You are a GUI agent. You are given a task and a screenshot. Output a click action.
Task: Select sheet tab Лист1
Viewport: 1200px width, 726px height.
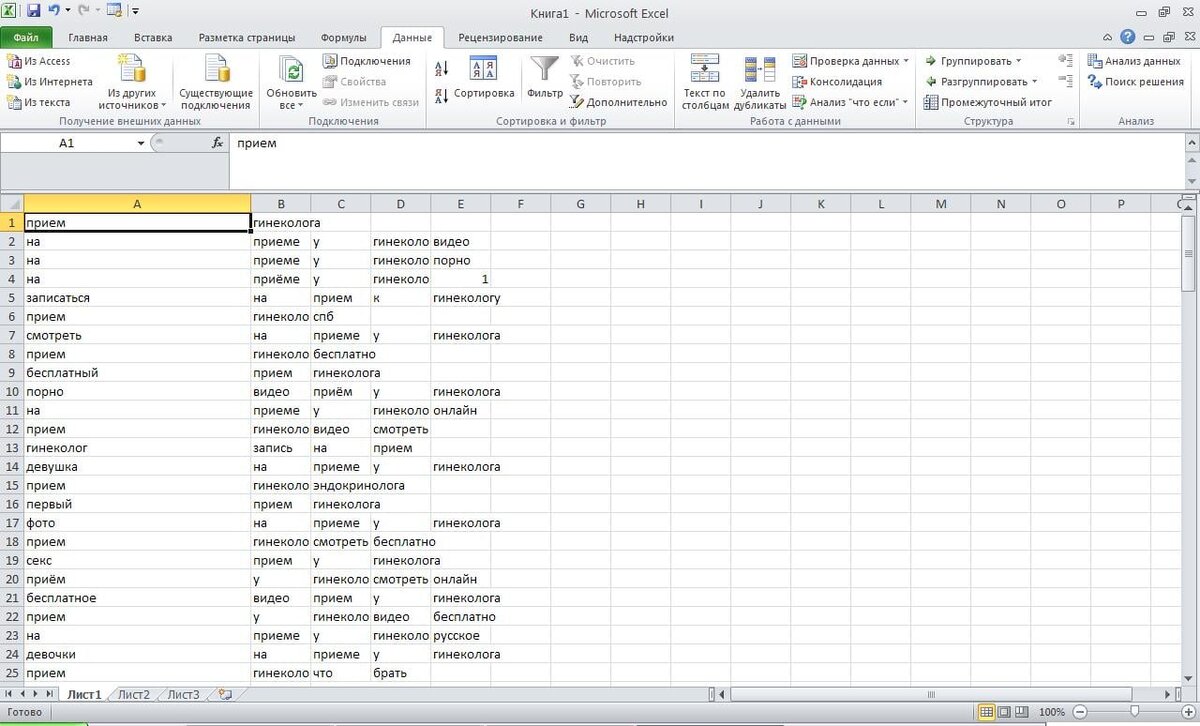85,694
